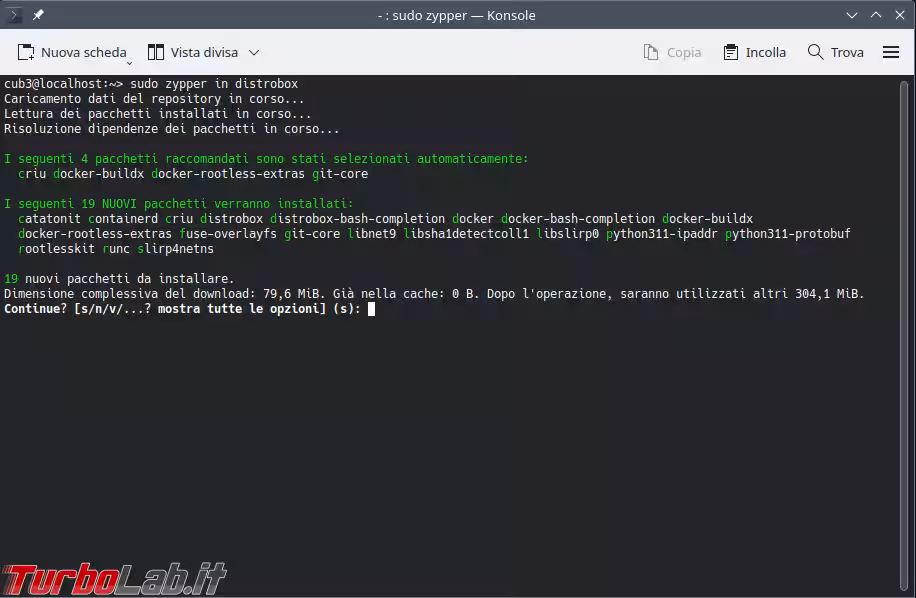
Task: Open search with the Trova button
Action: 835,53
